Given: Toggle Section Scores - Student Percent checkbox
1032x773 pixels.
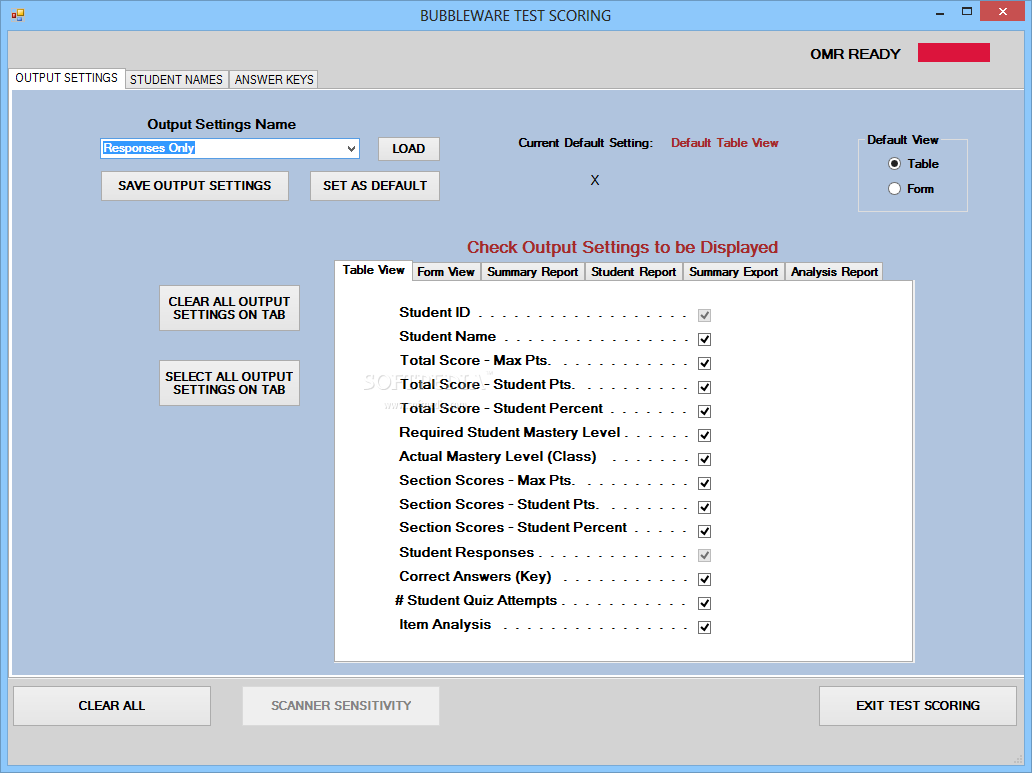Looking at the screenshot, I should 704,531.
